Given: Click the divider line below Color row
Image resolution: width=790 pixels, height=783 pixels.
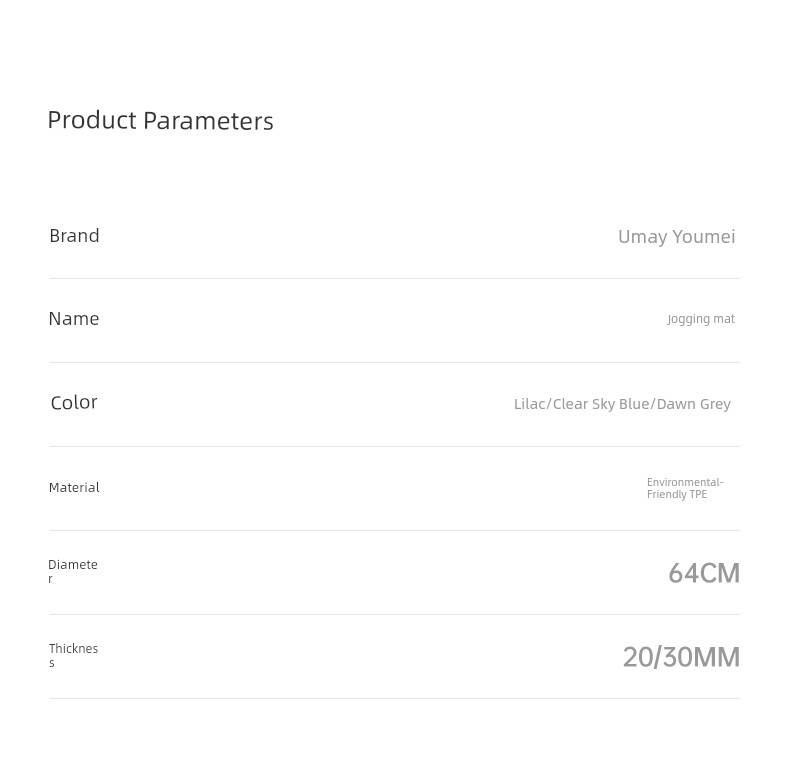Looking at the screenshot, I should 394,446.
